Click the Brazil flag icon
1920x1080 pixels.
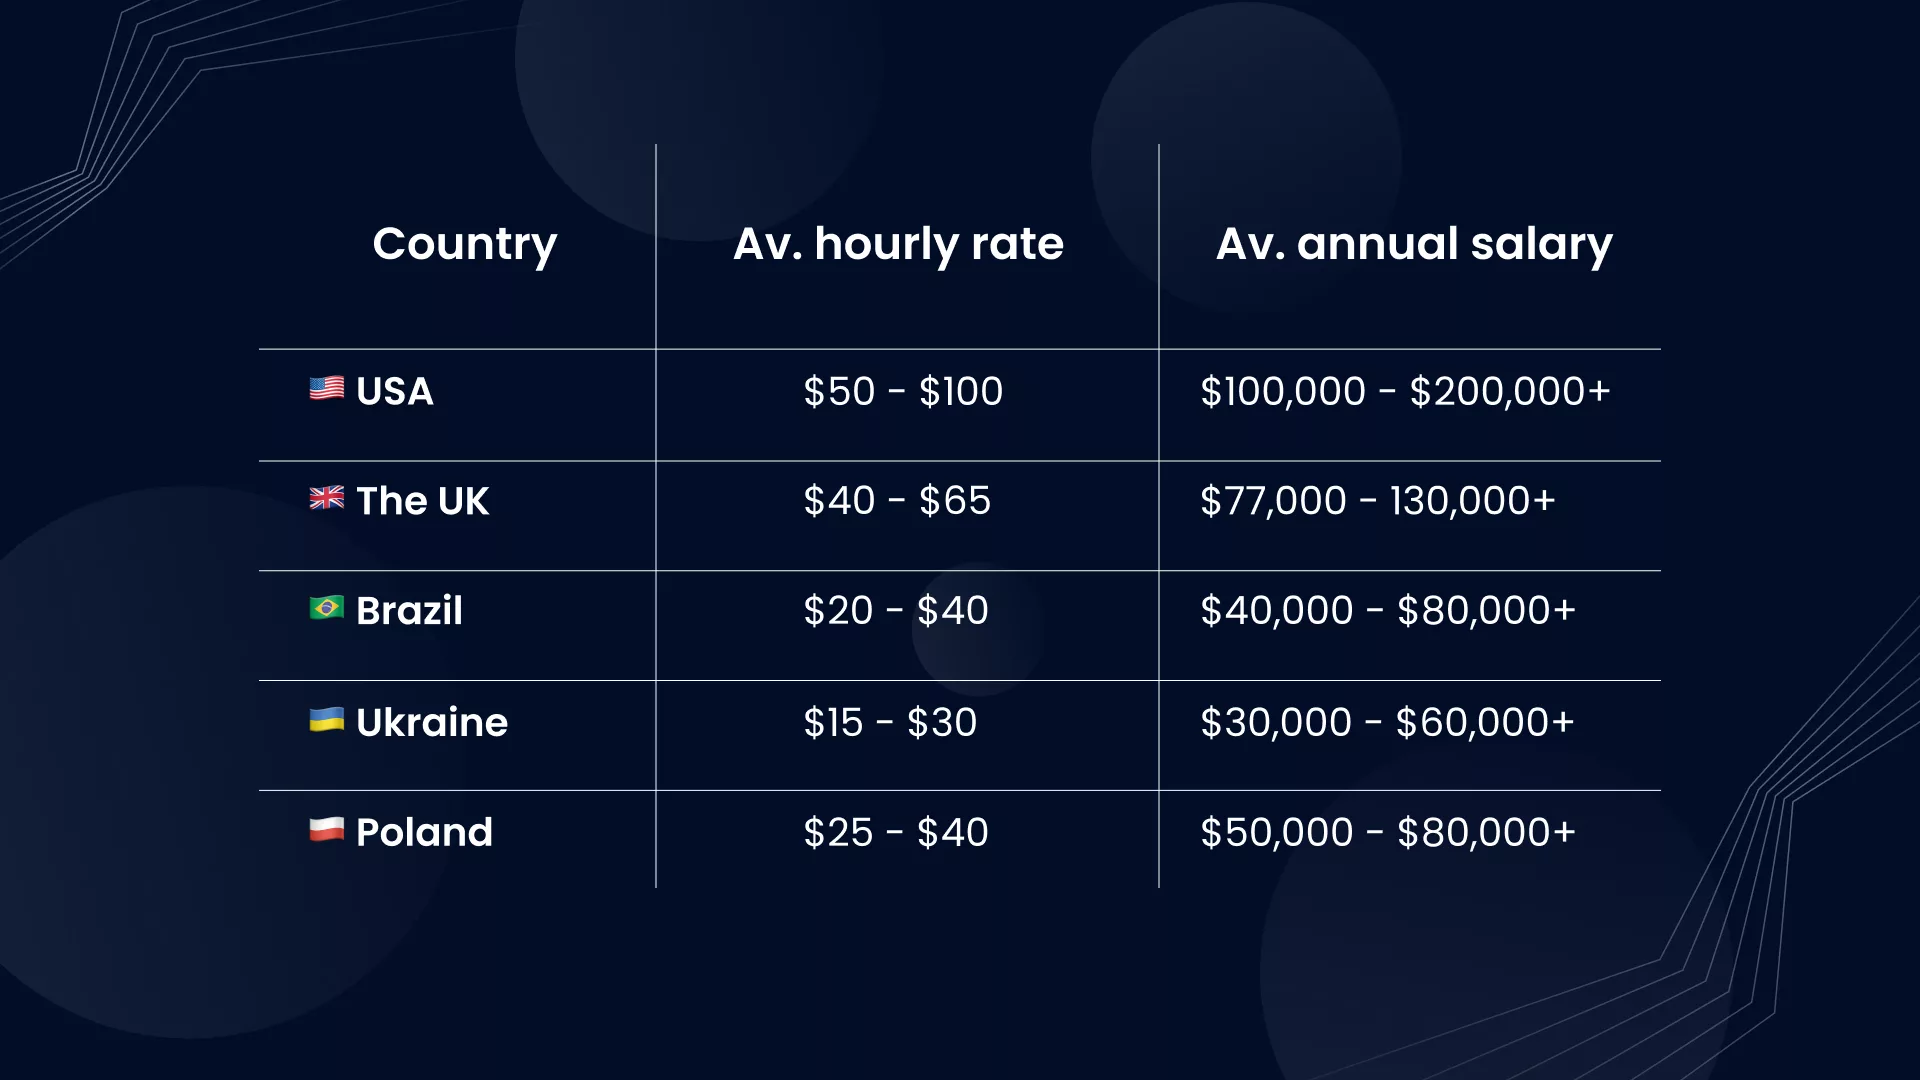point(327,607)
